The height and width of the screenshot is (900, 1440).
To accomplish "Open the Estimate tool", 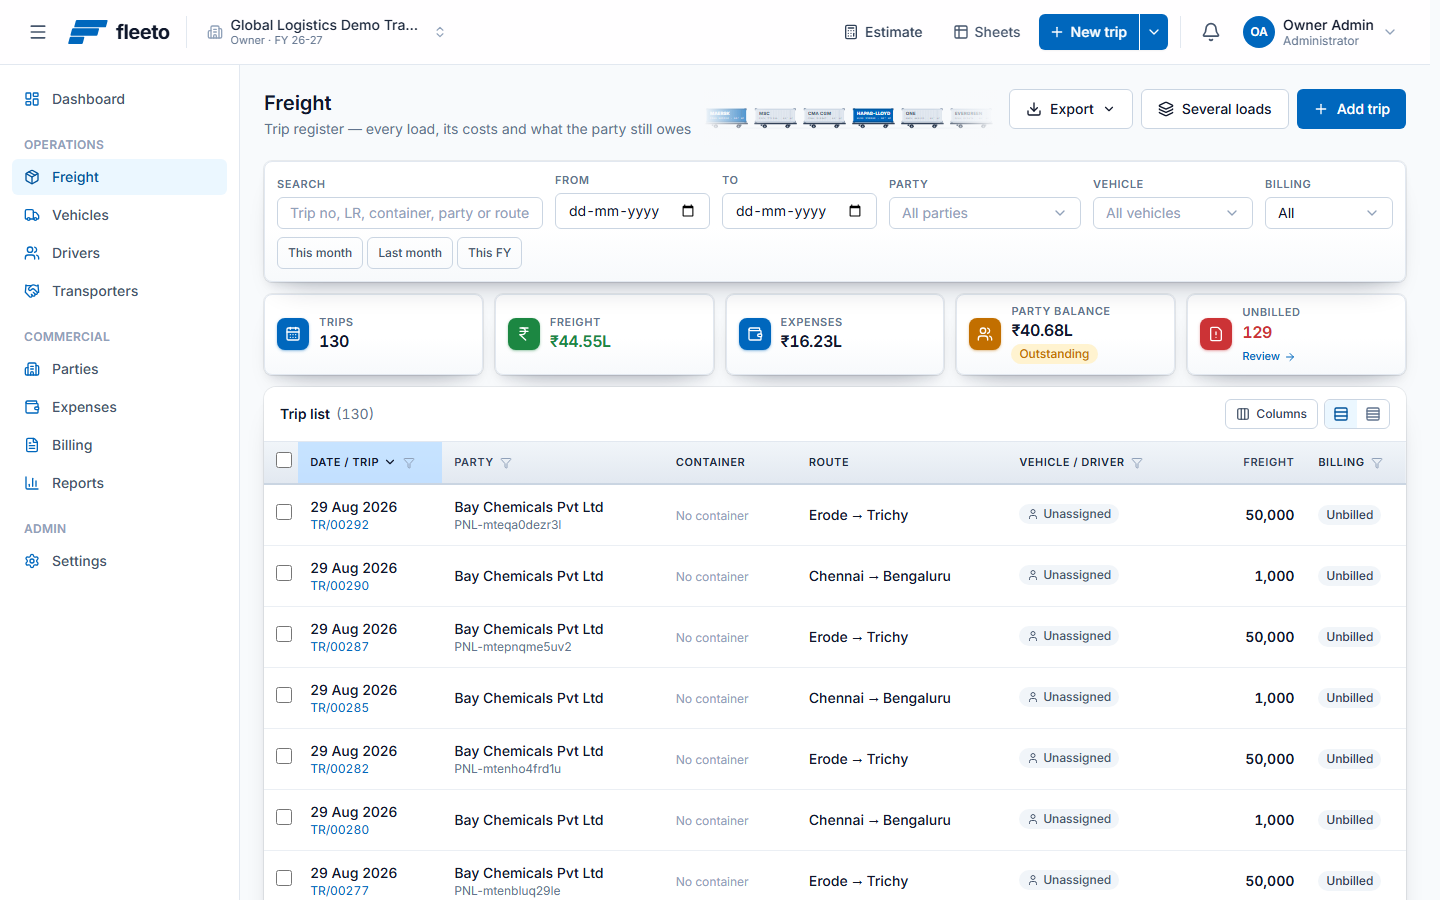I will pos(883,32).
